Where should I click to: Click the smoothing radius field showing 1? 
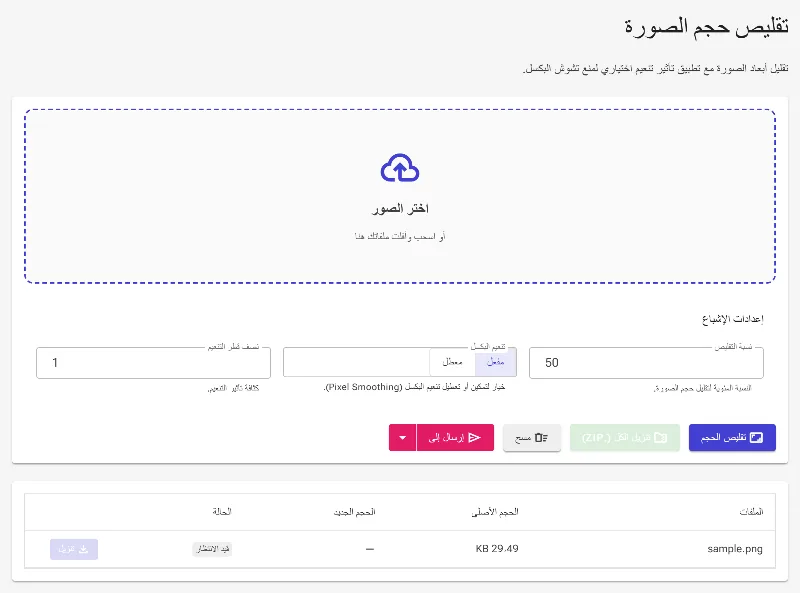(153, 363)
